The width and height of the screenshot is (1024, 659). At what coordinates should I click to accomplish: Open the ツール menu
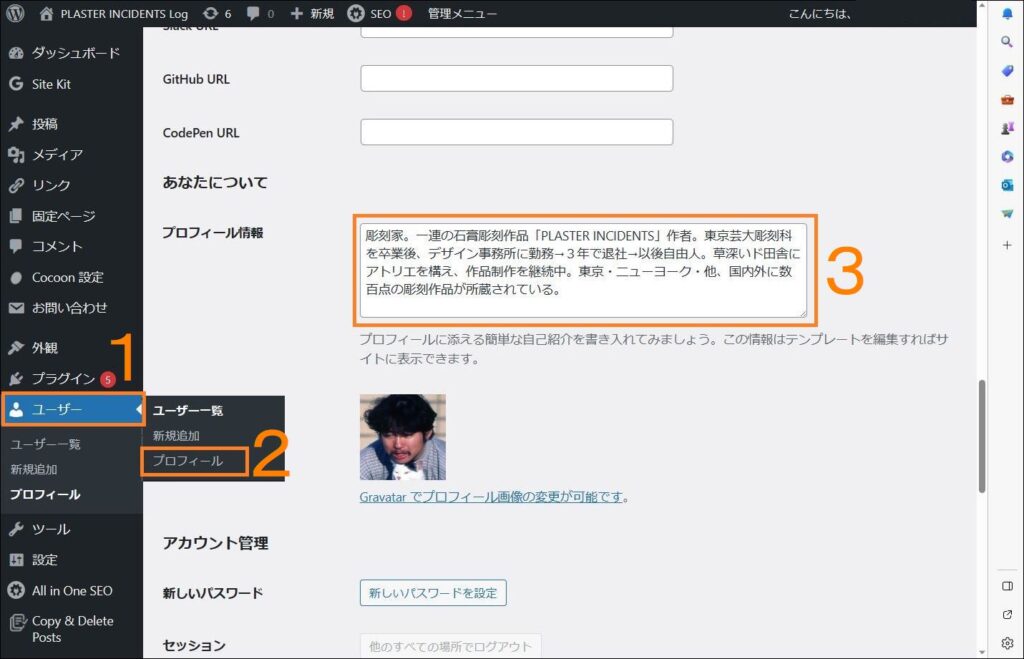pos(71,529)
